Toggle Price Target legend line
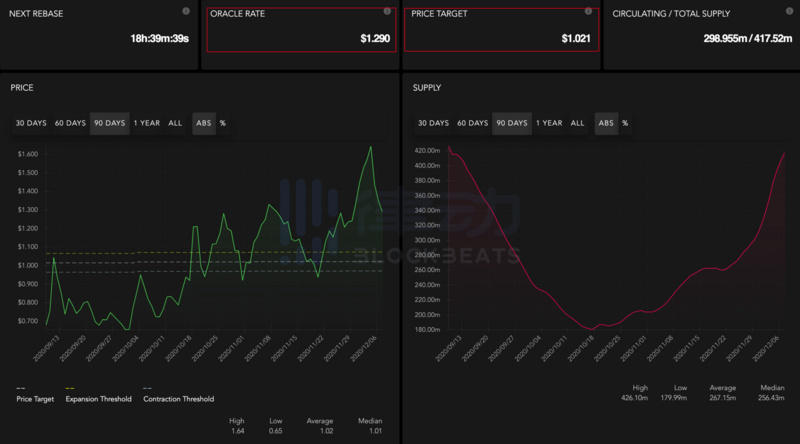Screen dimensions: 800x444 coord(36,399)
